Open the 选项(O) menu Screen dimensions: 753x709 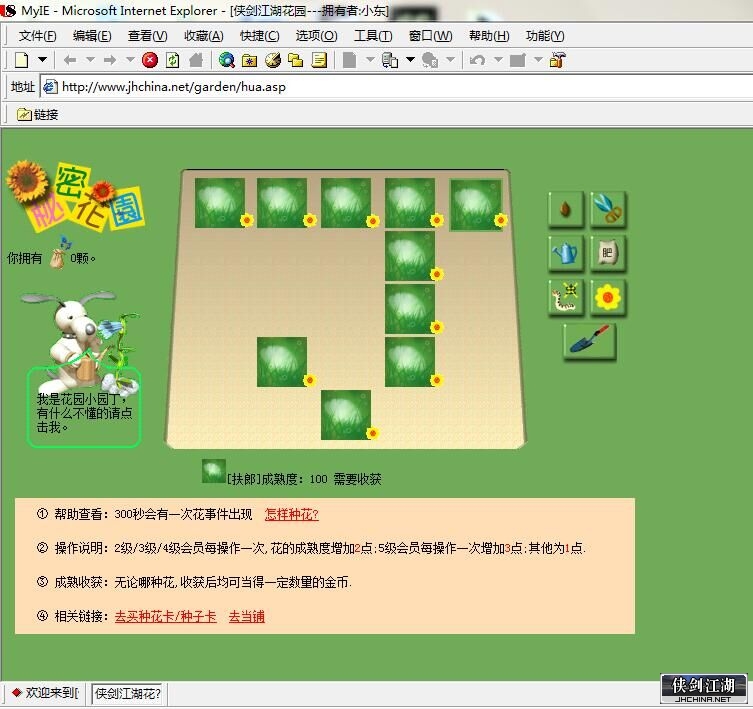click(x=316, y=36)
